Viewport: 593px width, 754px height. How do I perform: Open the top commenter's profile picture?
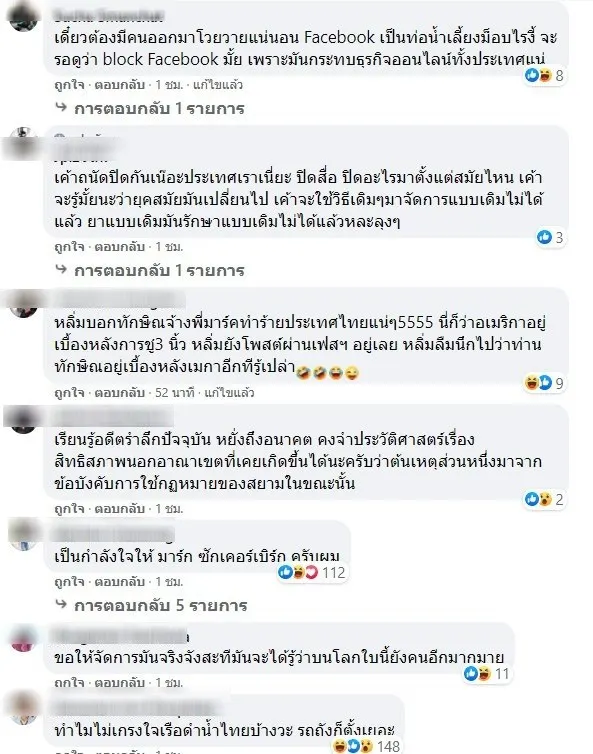[23, 17]
